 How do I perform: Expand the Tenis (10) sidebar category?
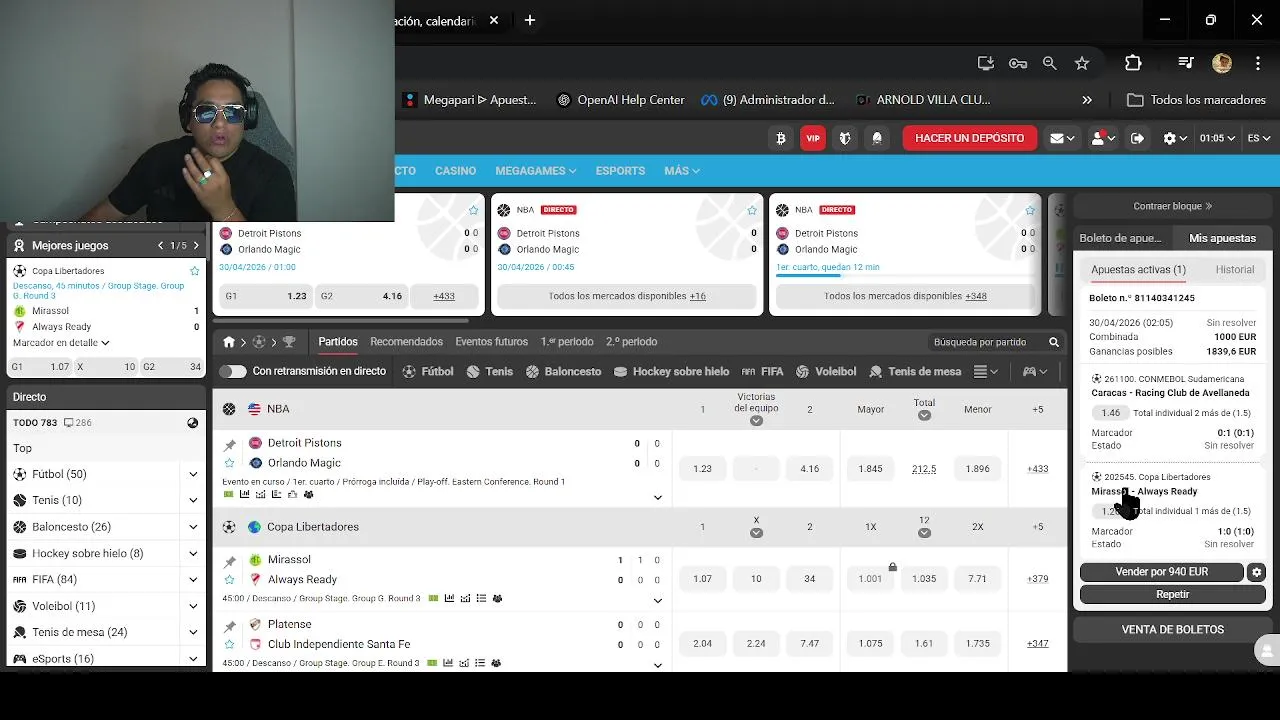[193, 500]
